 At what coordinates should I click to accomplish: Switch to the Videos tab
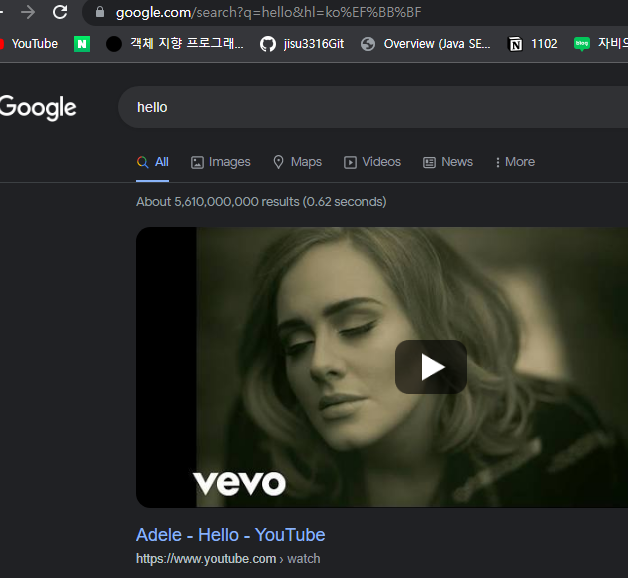click(x=372, y=162)
